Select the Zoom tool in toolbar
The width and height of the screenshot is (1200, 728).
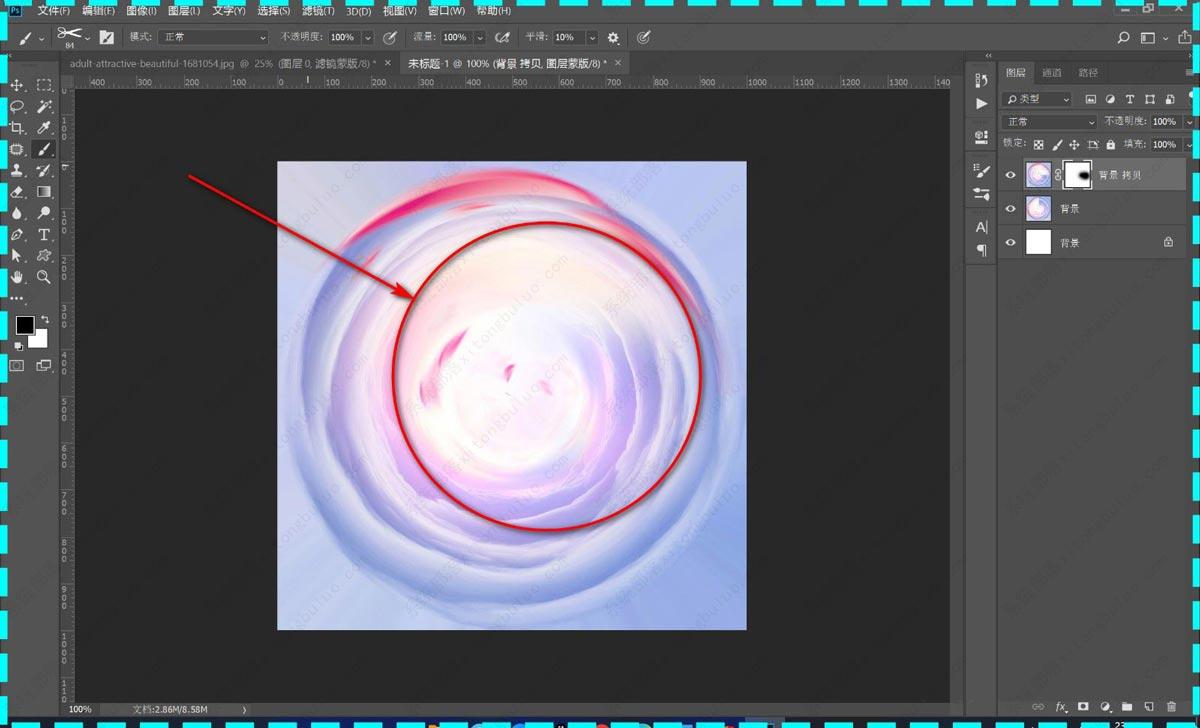(x=44, y=277)
